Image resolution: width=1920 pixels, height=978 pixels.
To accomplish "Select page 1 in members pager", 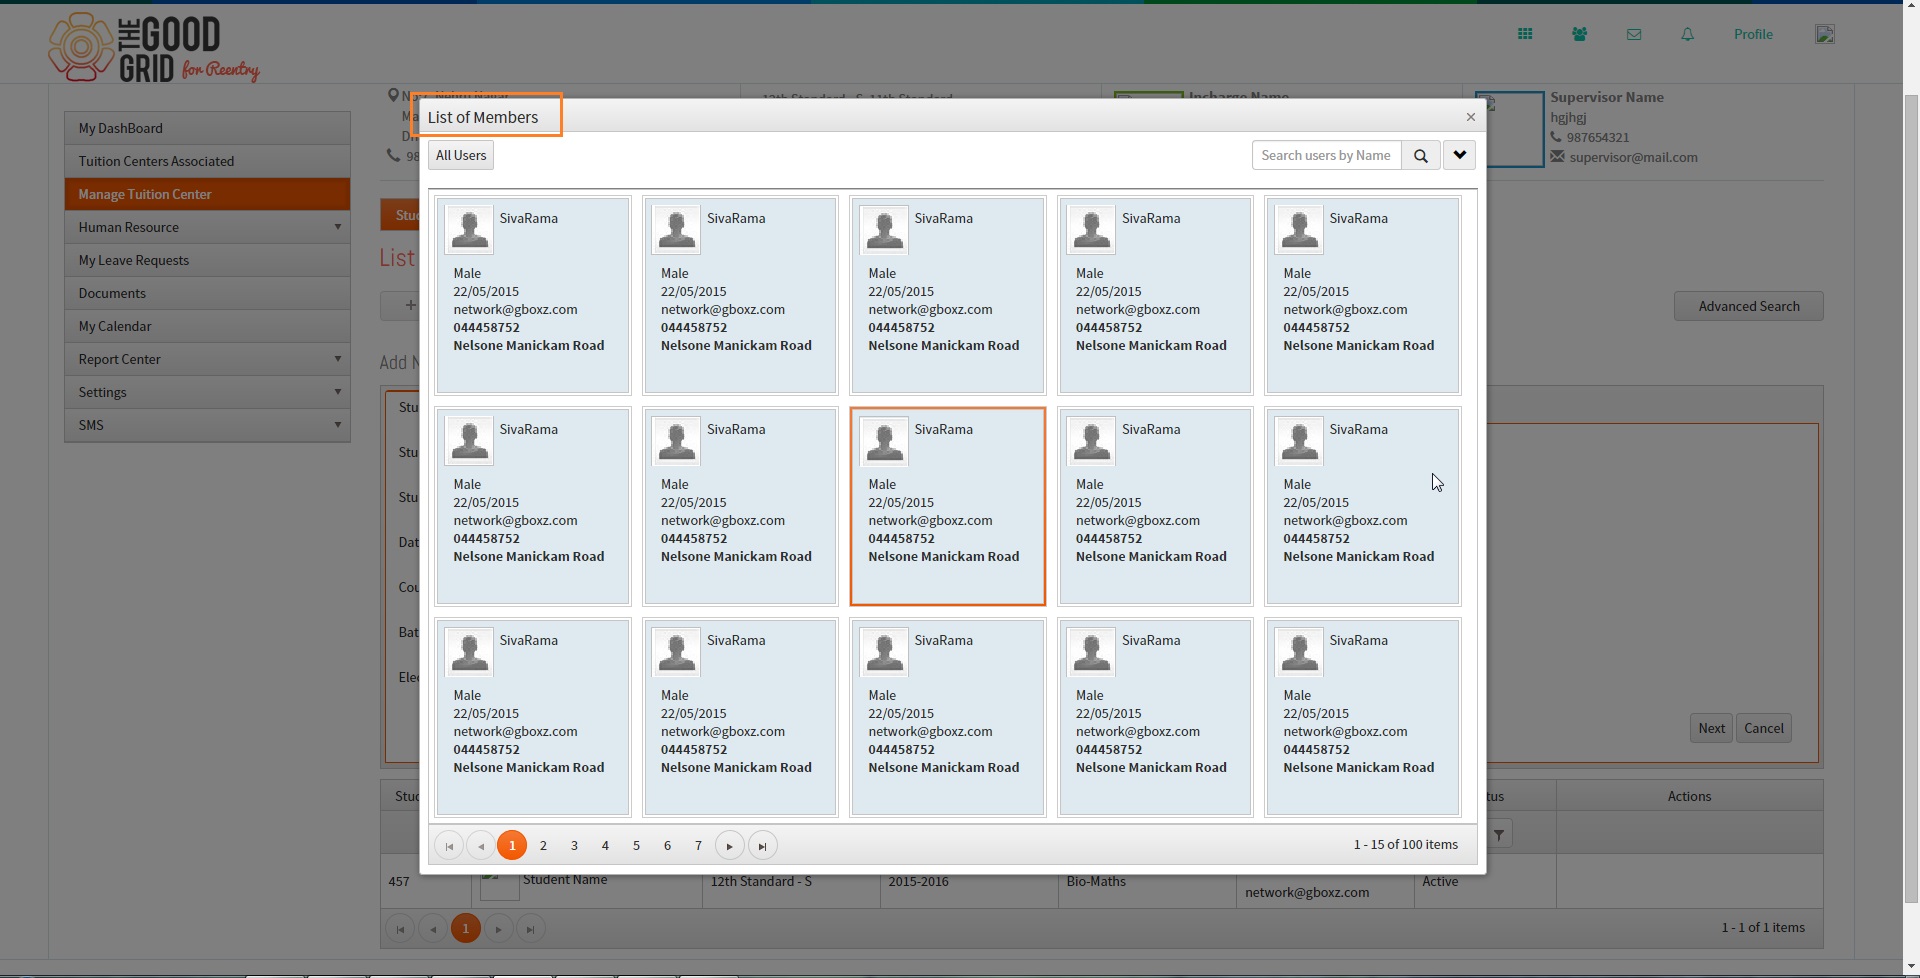I will click(512, 845).
